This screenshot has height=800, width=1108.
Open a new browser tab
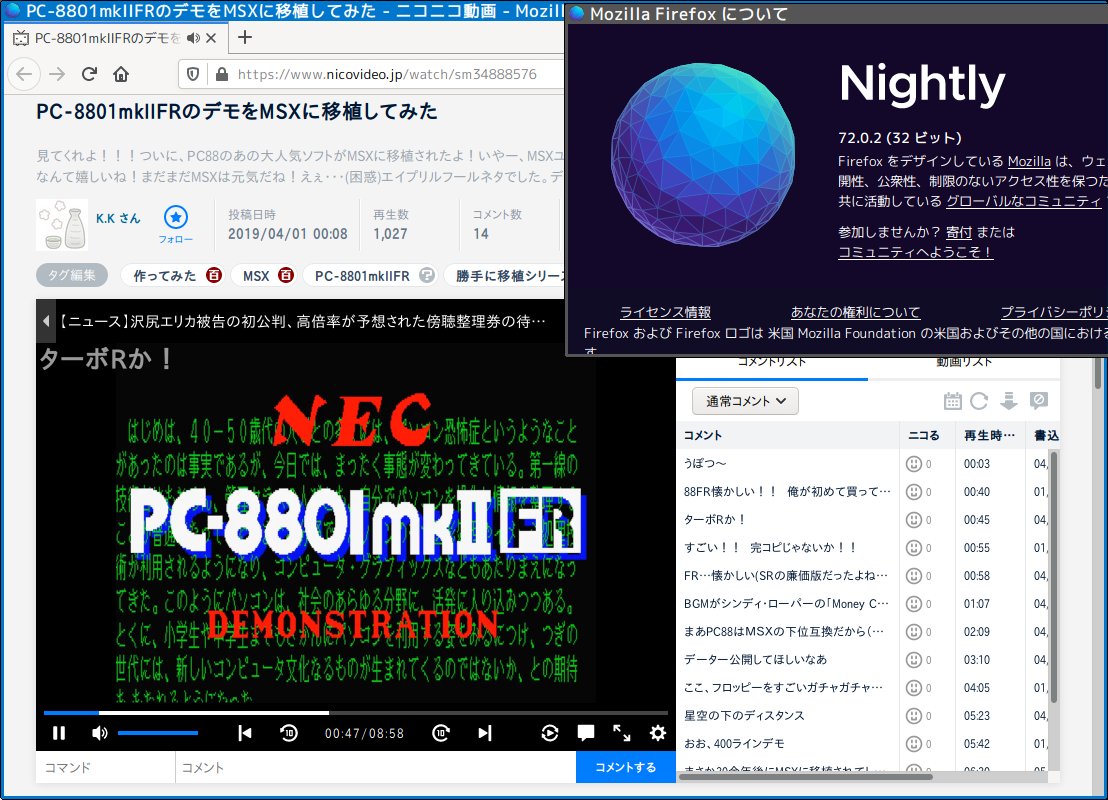point(245,37)
